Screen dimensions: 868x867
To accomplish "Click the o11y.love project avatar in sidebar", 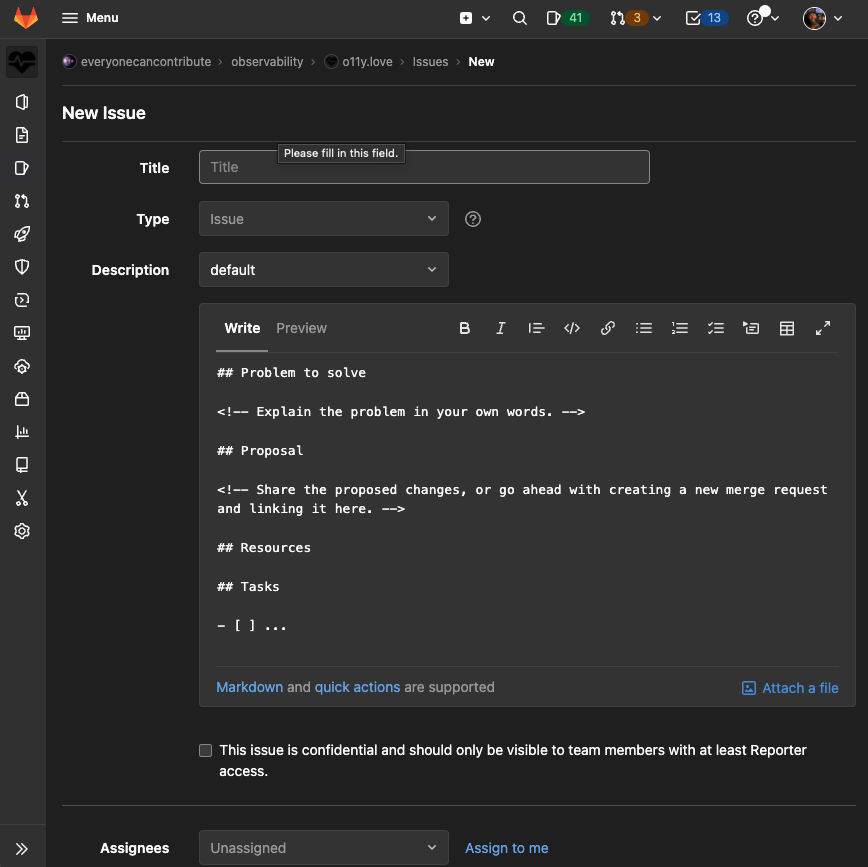I will coord(22,62).
